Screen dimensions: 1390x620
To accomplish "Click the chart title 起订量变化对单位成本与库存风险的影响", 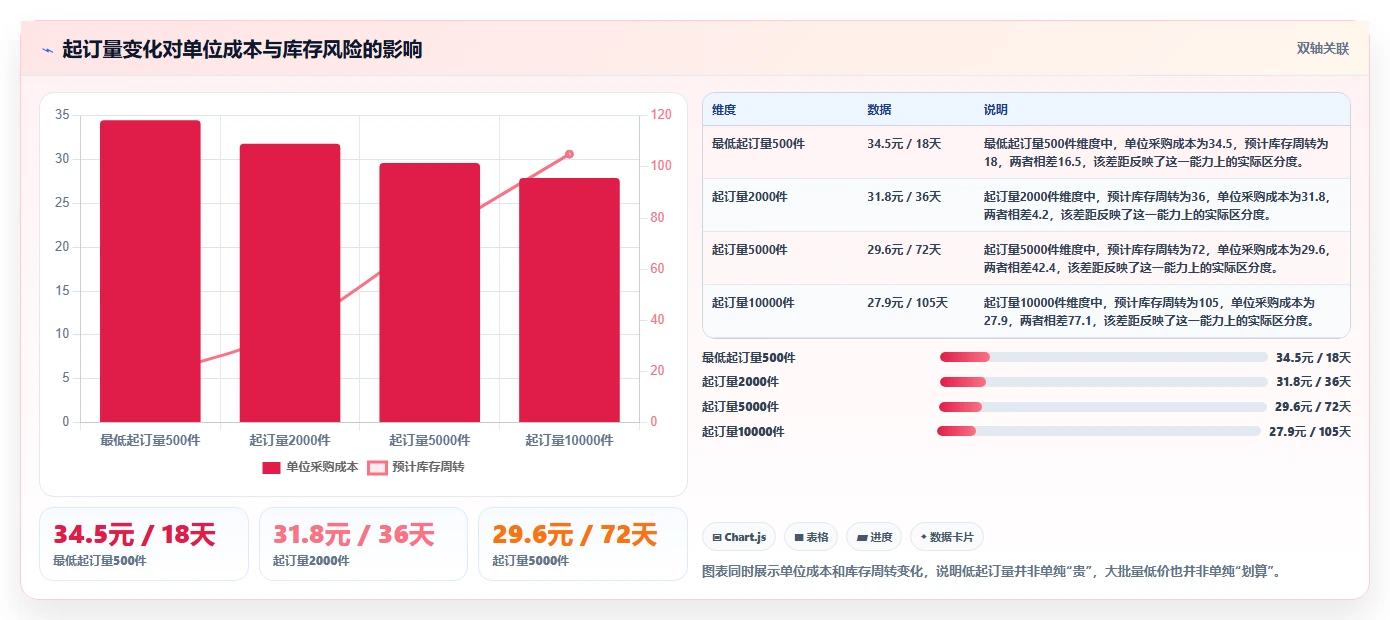I will pyautogui.click(x=243, y=50).
